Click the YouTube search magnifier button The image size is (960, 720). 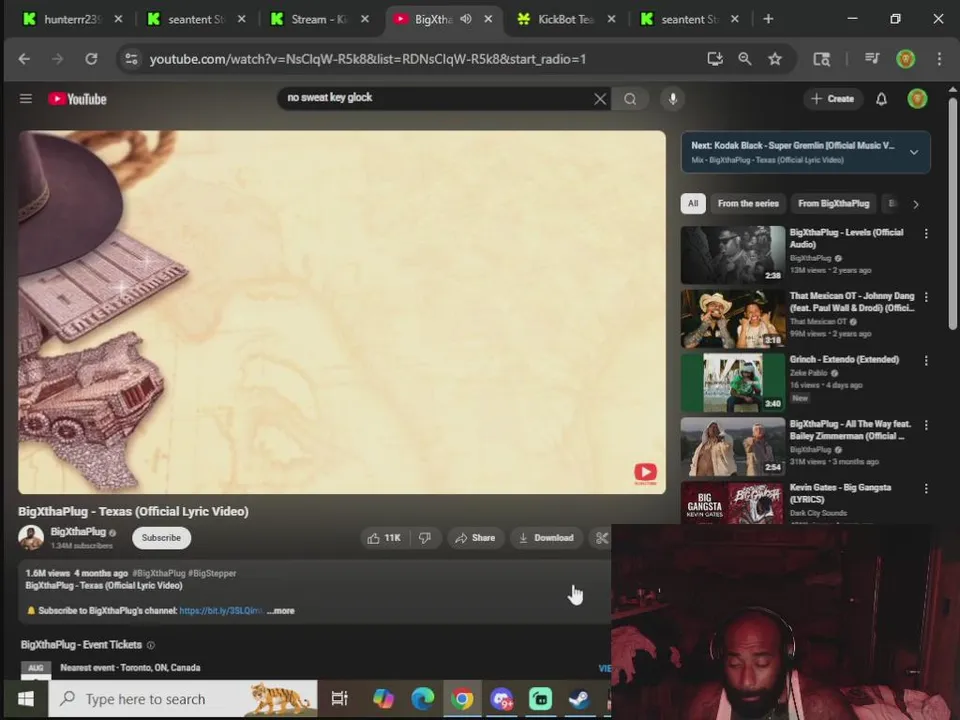point(630,99)
